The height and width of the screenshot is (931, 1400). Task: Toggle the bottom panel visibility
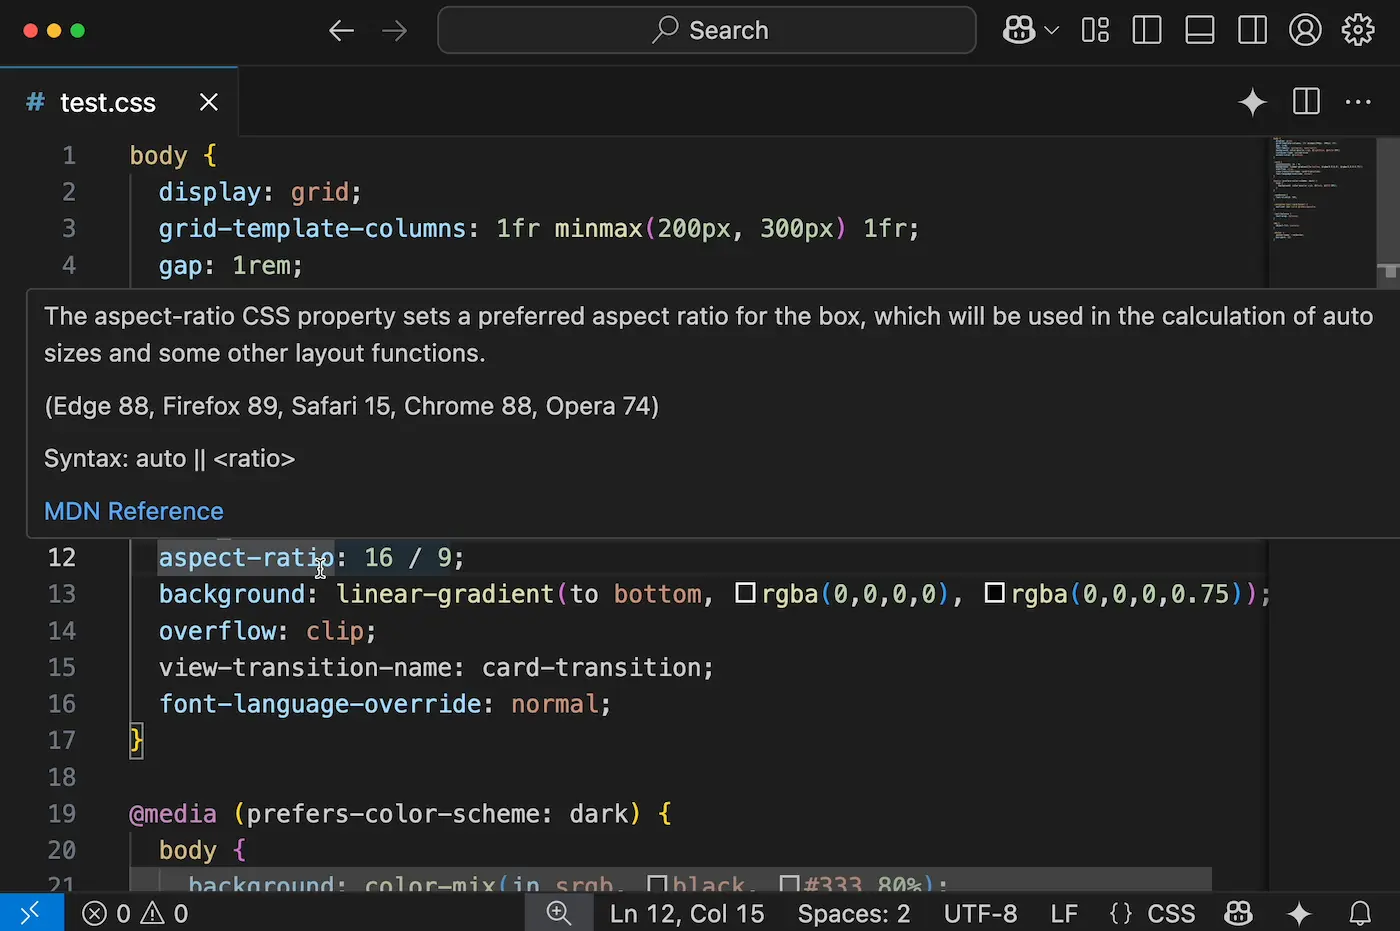1199,30
